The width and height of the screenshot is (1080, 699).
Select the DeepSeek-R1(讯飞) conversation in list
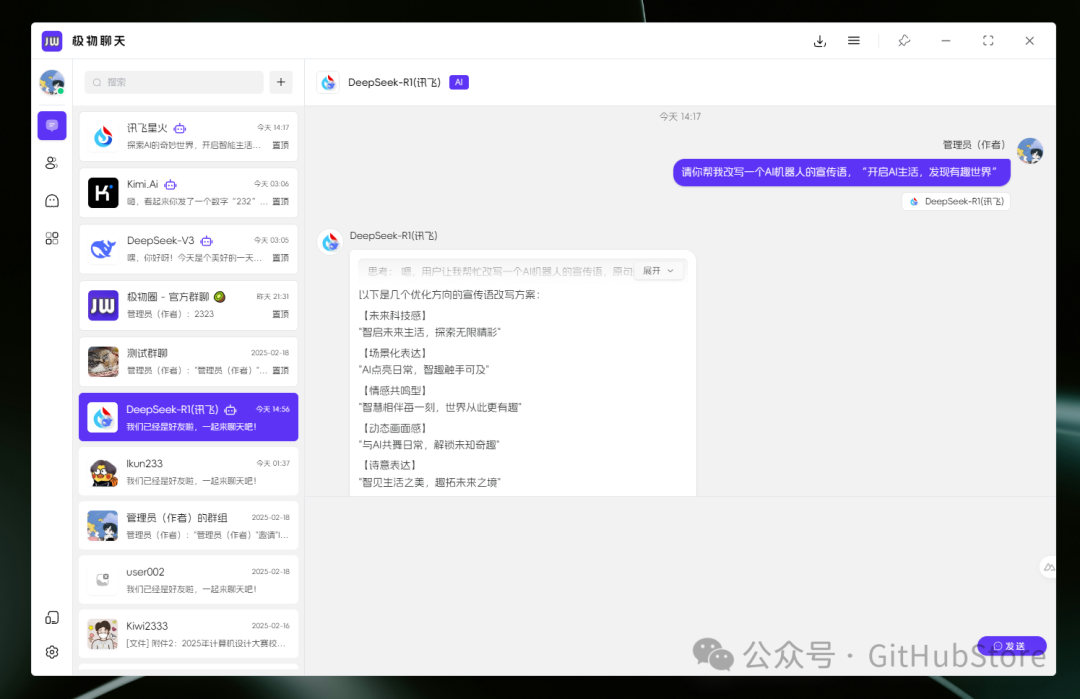188,417
